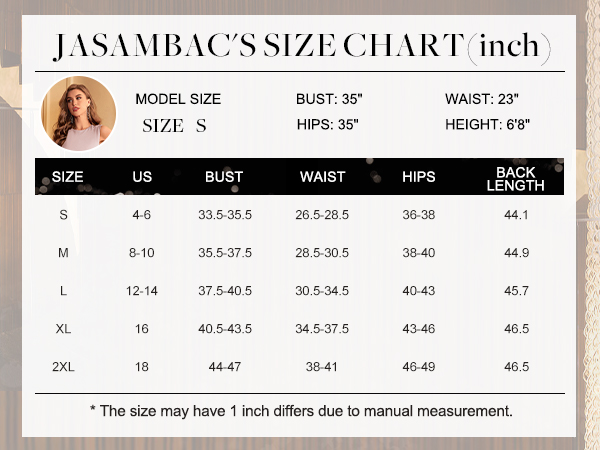
Task: Click the model's circular portrait photo
Action: click(78, 113)
